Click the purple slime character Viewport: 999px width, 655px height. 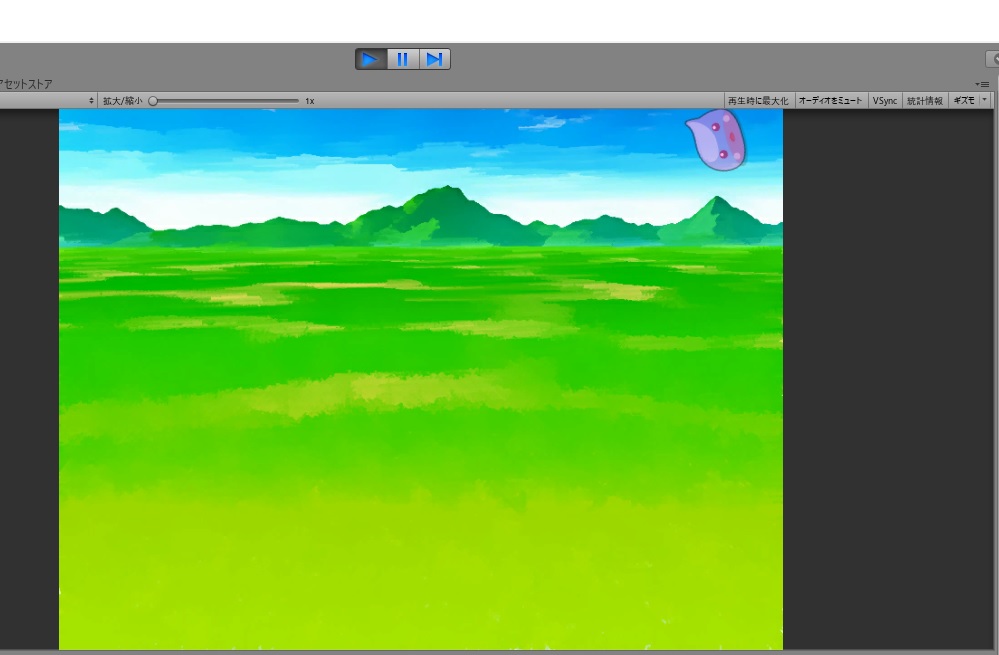tap(716, 140)
